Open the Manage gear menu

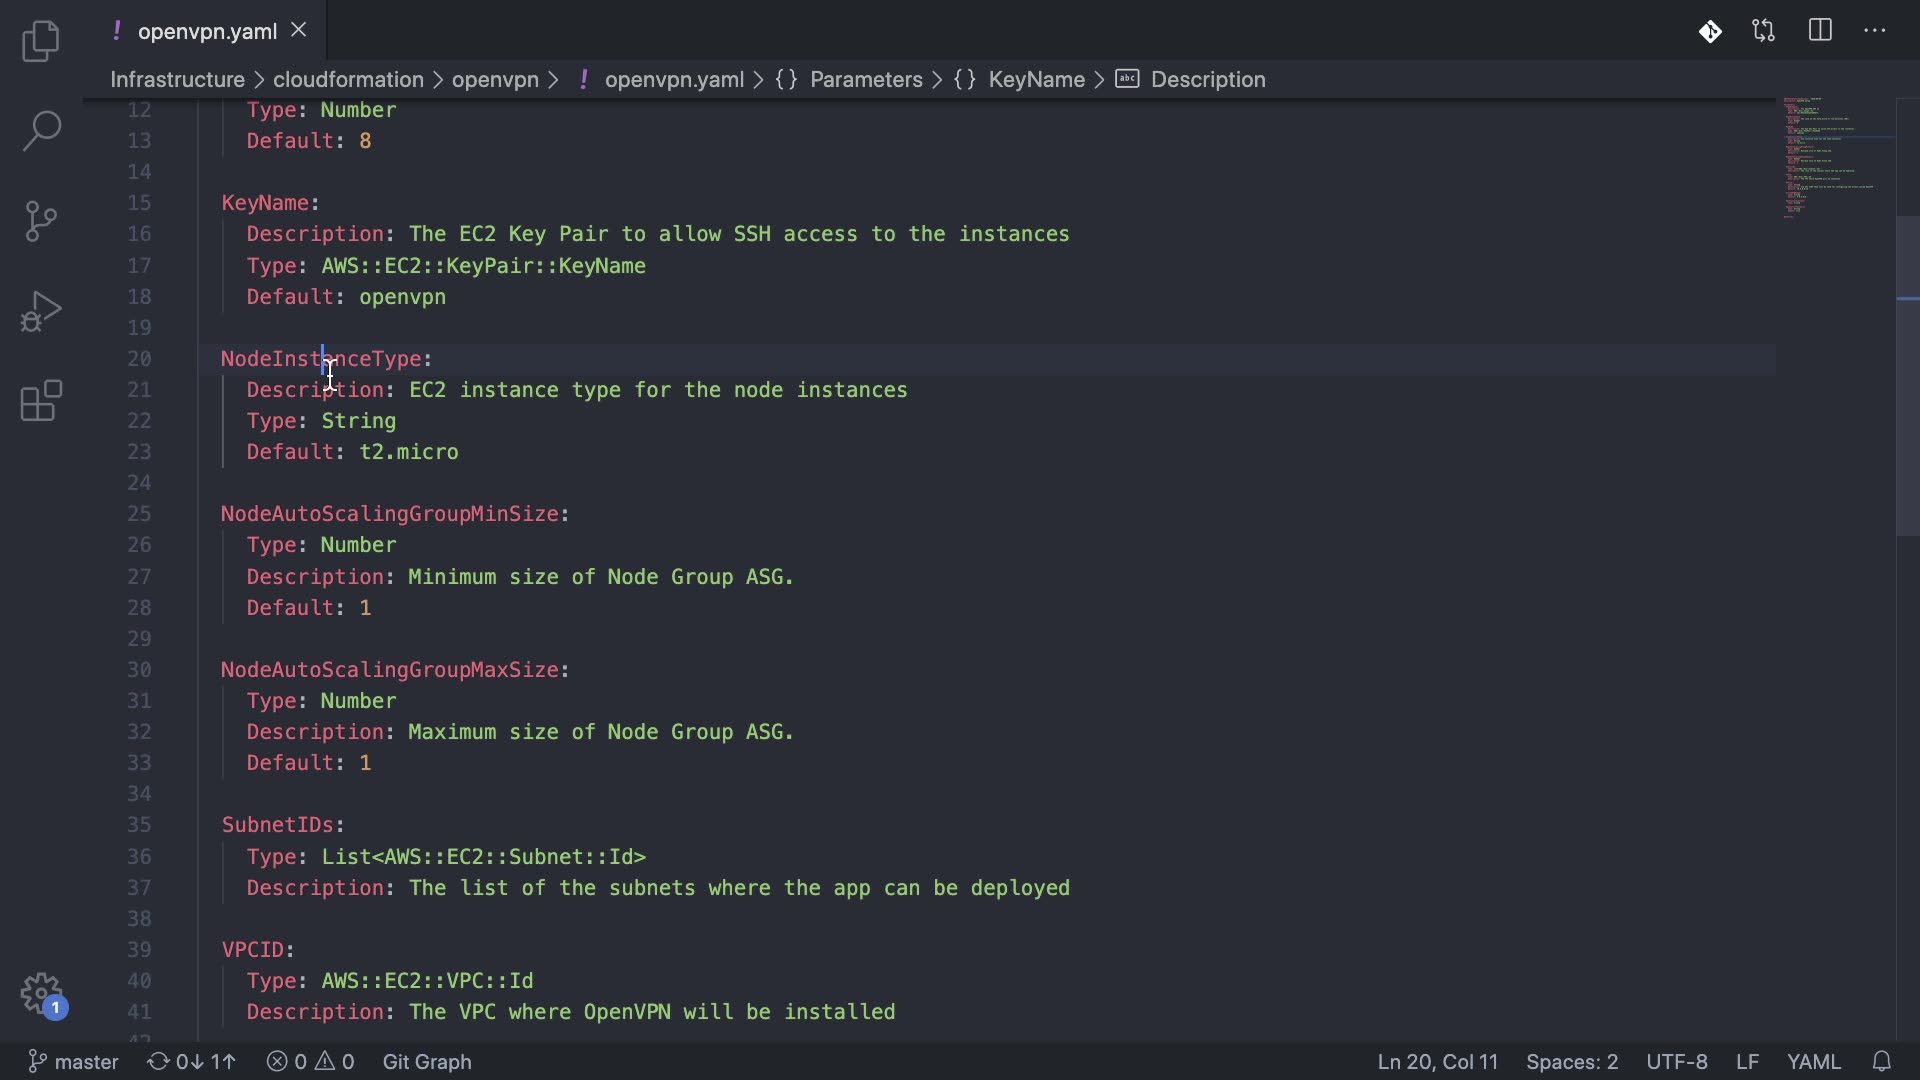(x=41, y=994)
